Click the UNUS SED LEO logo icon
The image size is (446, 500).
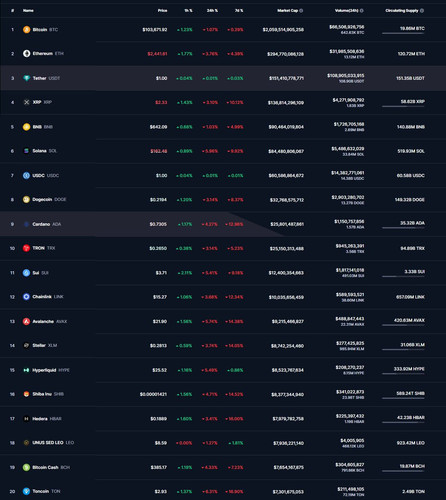[x=26, y=443]
